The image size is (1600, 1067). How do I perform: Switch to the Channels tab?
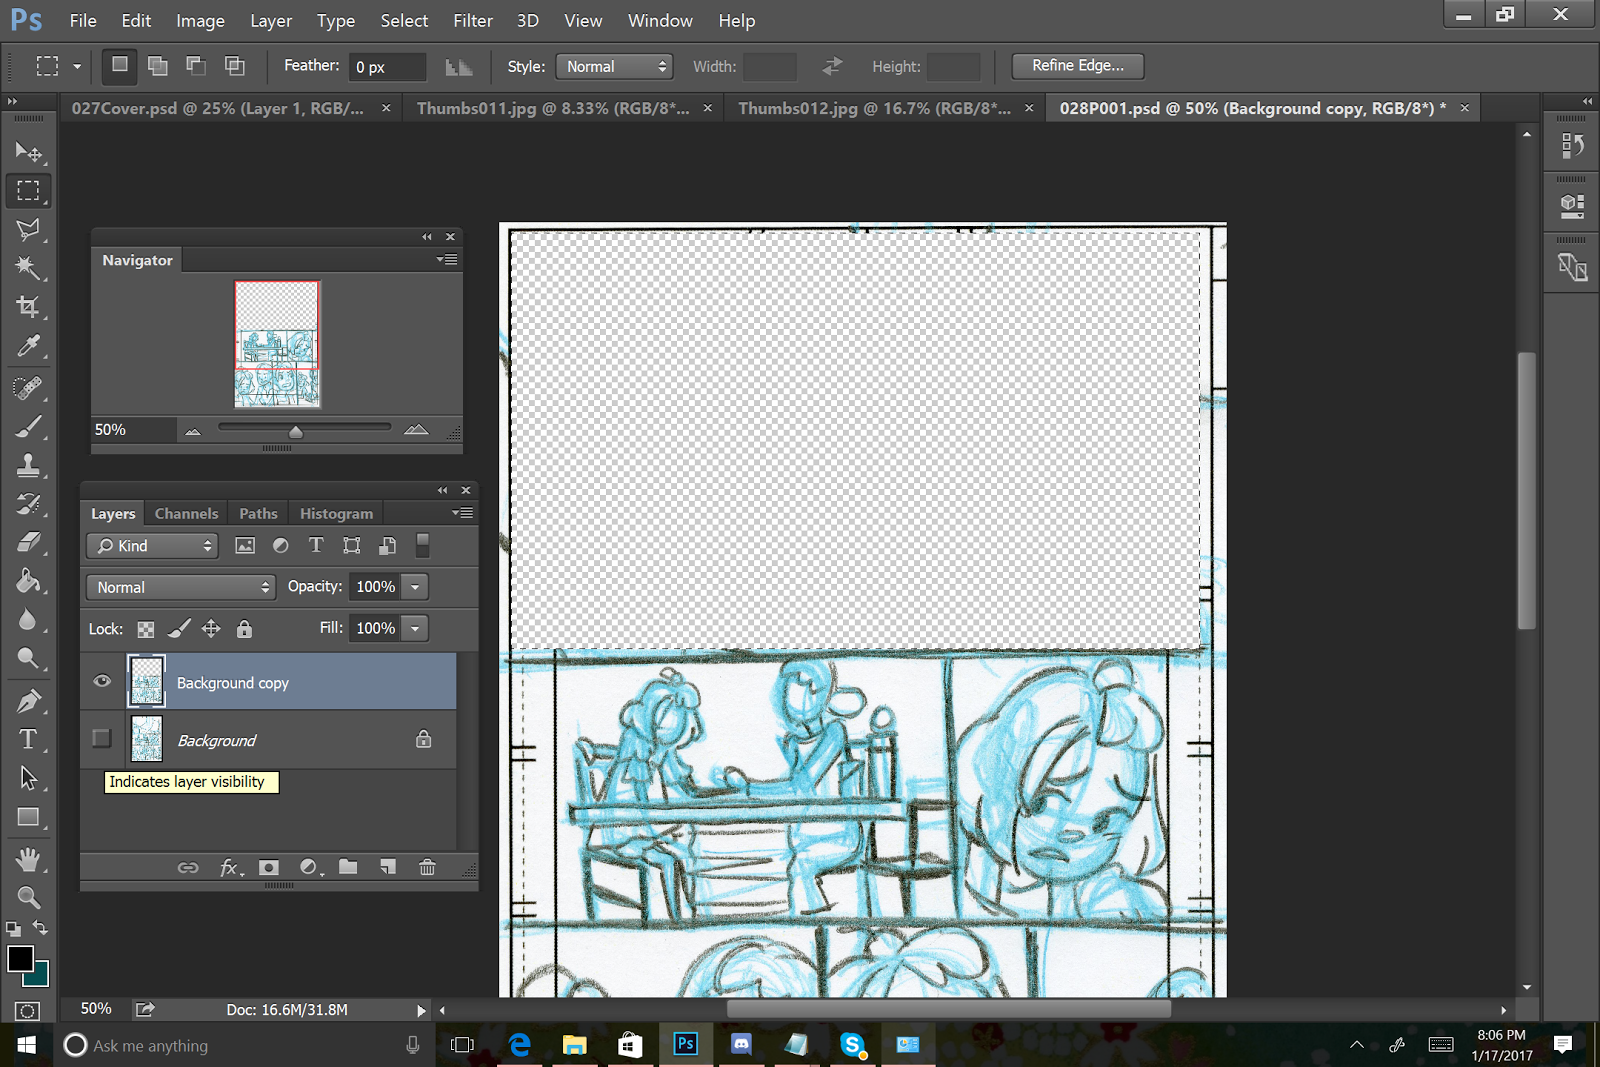coord(186,513)
